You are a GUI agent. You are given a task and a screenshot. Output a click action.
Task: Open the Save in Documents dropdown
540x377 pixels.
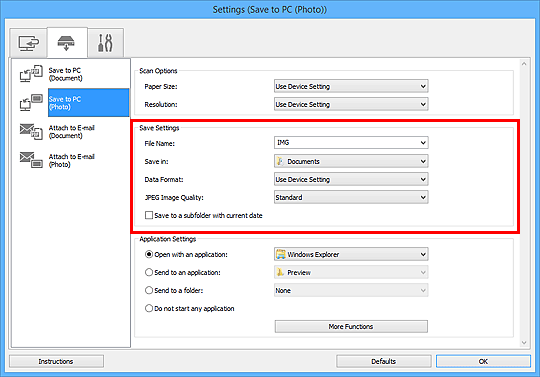point(351,161)
